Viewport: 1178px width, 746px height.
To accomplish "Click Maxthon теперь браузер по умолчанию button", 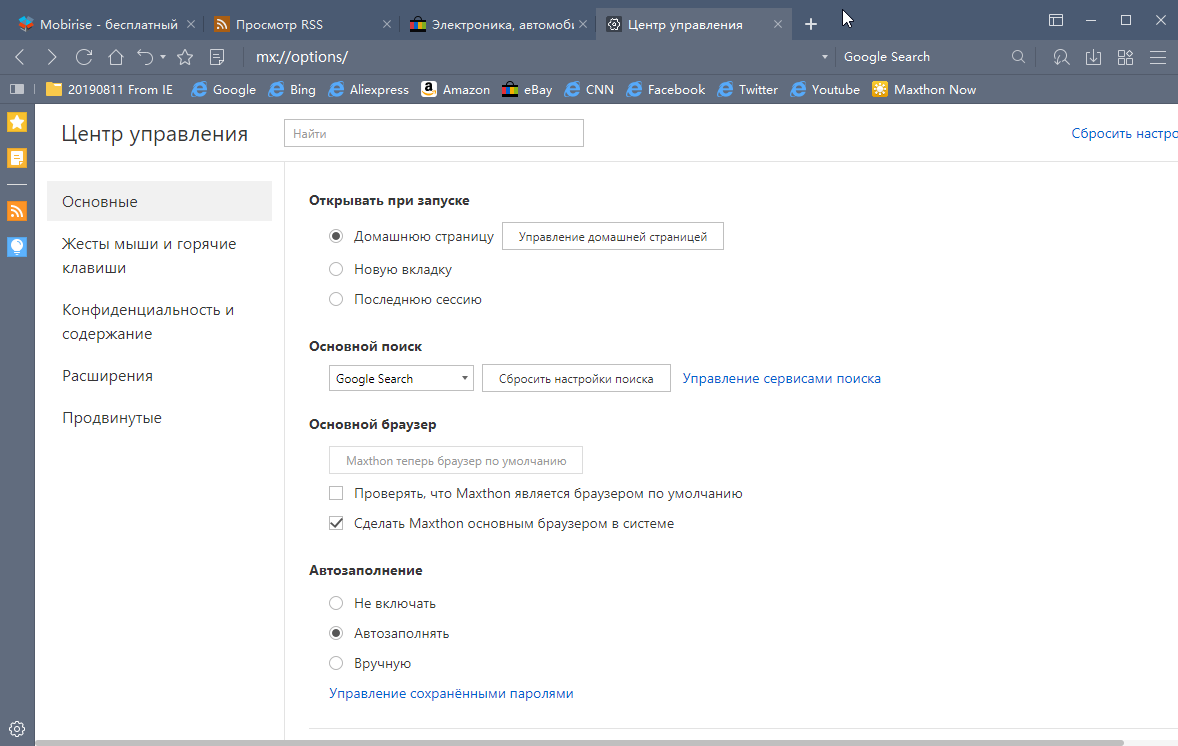I will point(456,461).
